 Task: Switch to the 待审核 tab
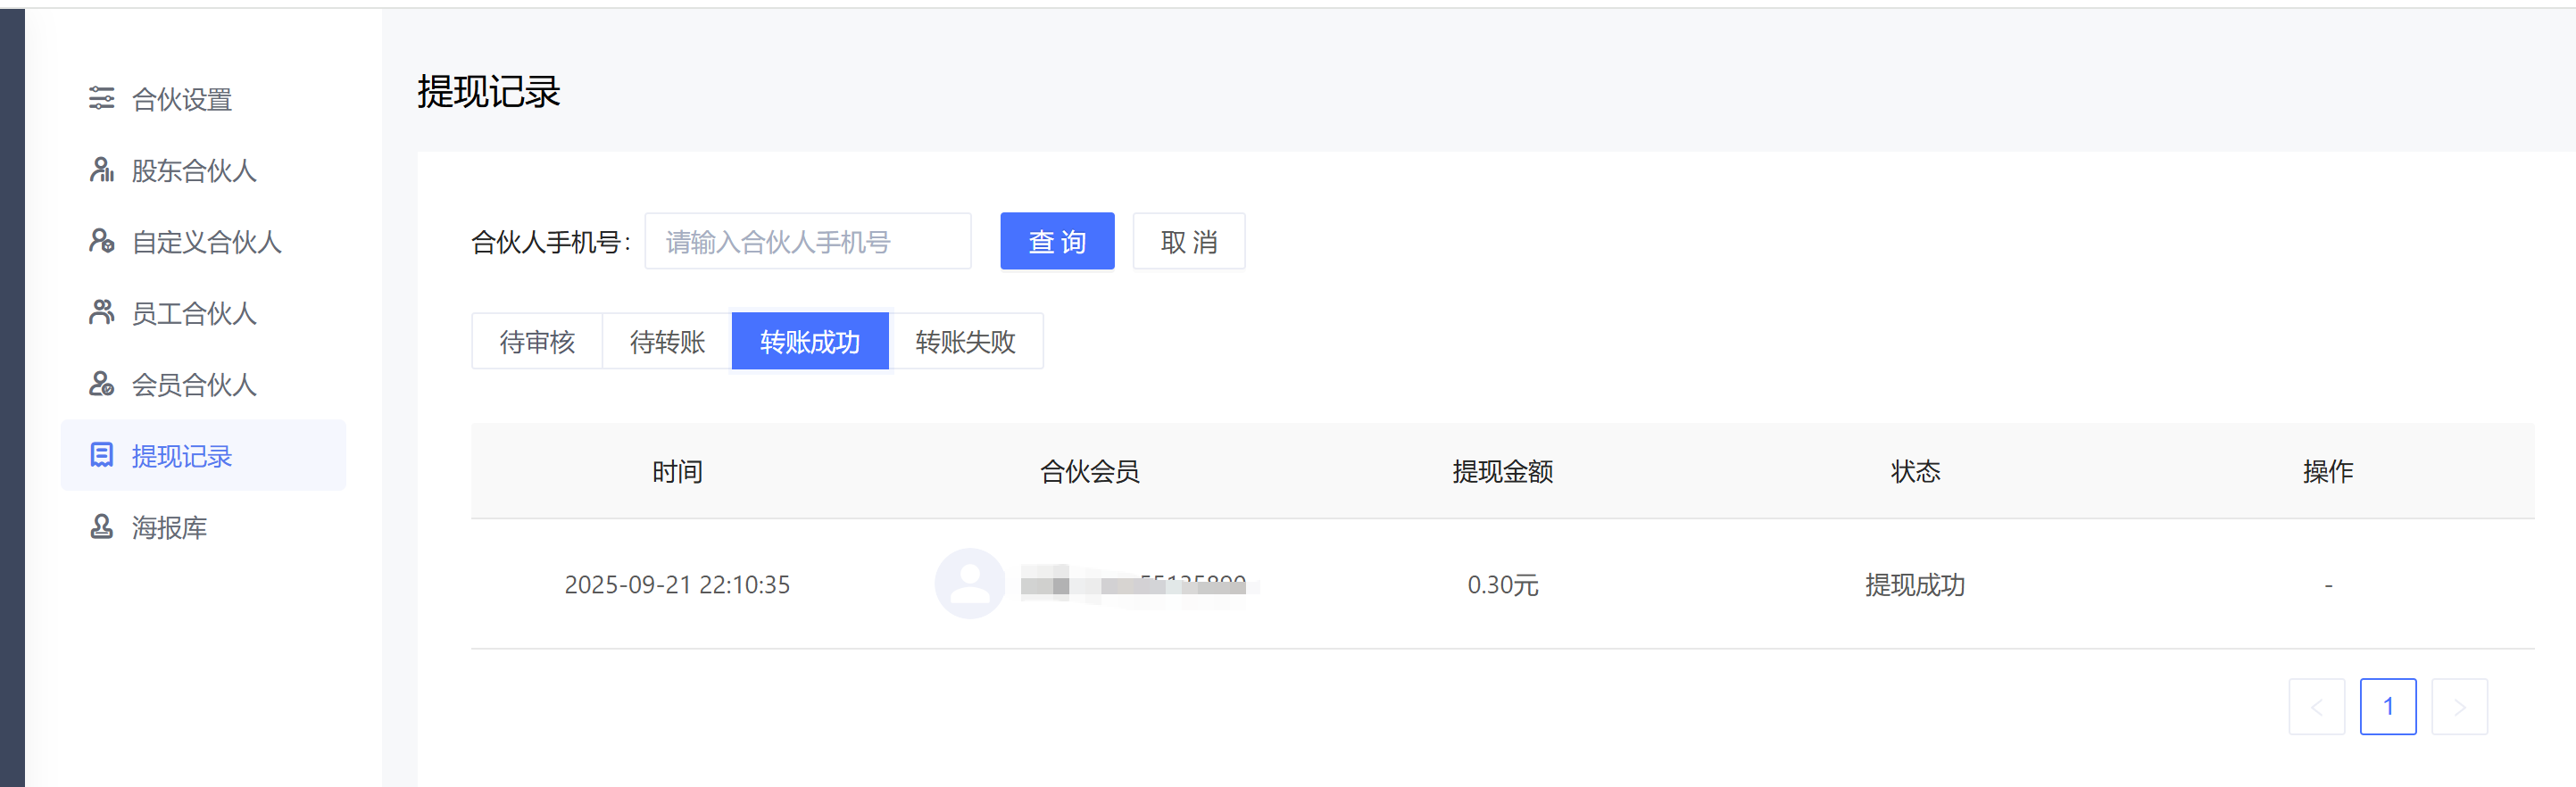pyautogui.click(x=537, y=342)
